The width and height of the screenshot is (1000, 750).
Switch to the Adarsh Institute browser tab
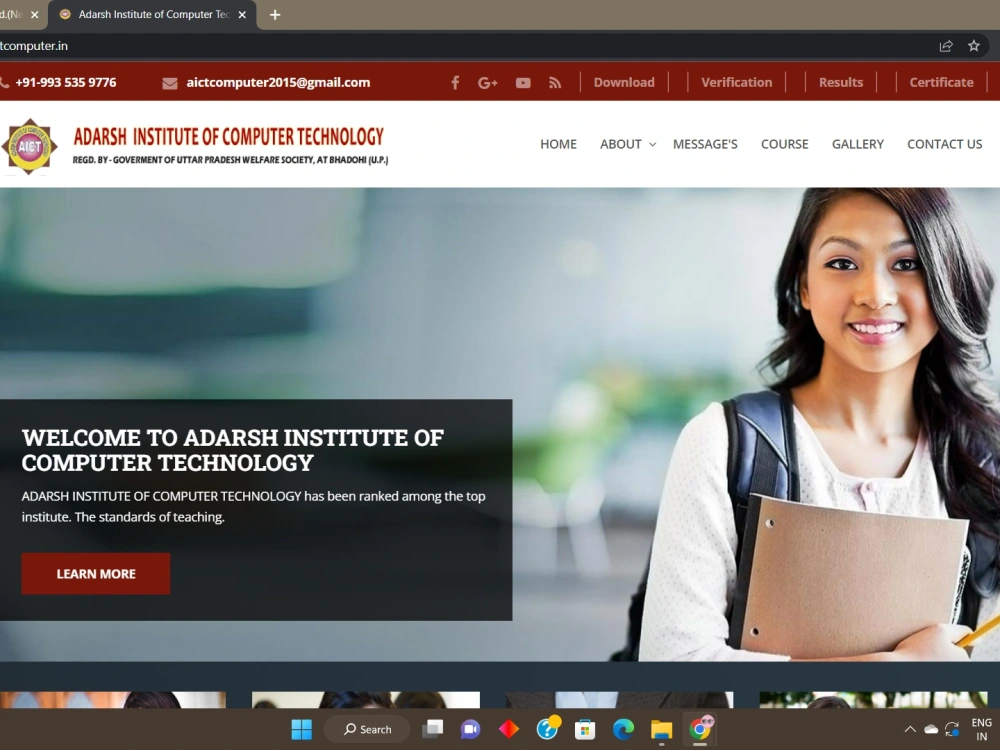(153, 15)
